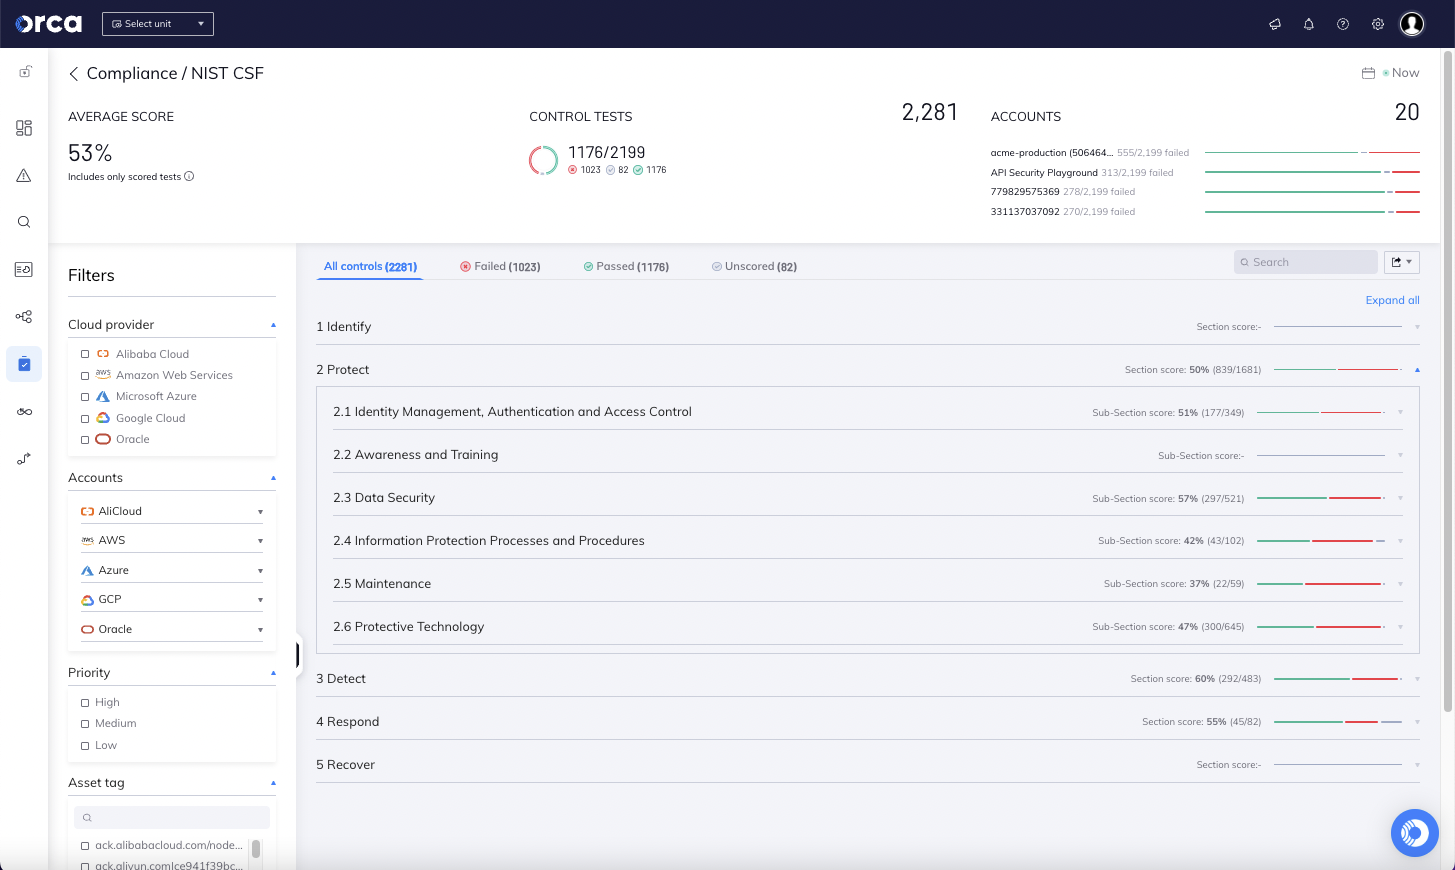The height and width of the screenshot is (870, 1455).
Task: Check the Google Cloud provider checkbox
Action: pos(85,418)
